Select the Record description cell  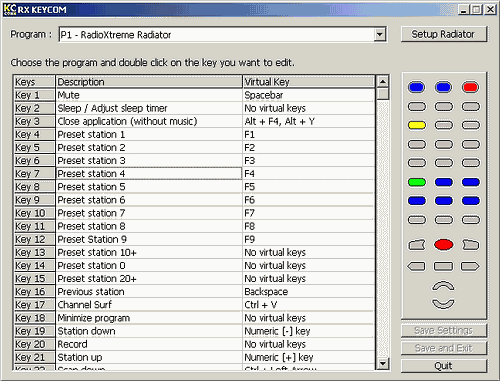point(149,344)
